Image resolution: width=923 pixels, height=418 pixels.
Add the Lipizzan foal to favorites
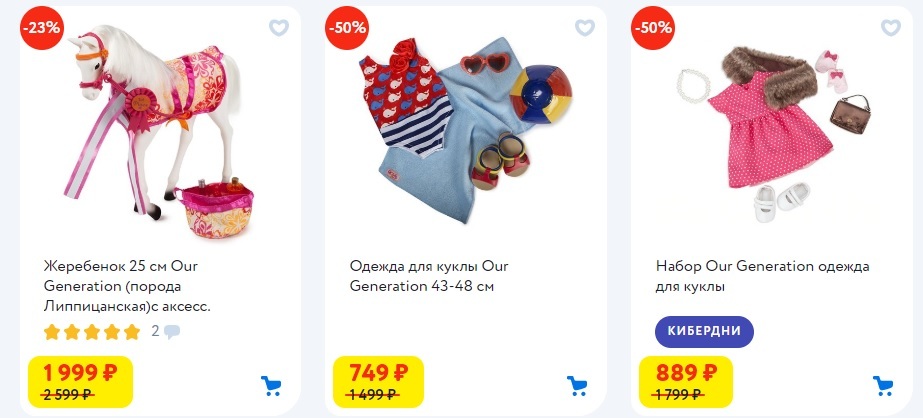click(x=278, y=28)
